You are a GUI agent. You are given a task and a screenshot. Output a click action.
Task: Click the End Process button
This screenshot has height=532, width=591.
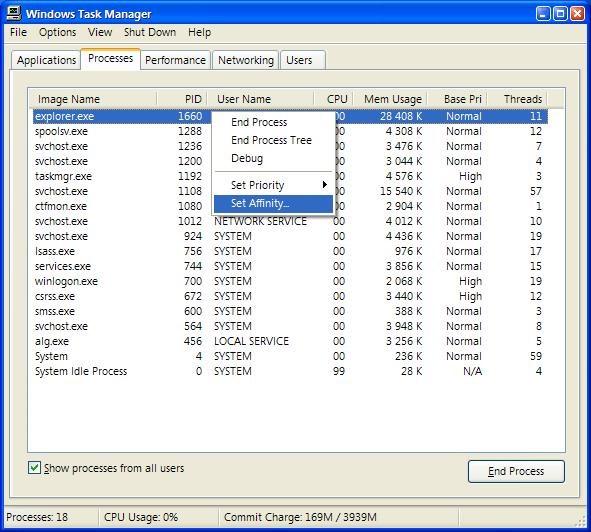(516, 471)
